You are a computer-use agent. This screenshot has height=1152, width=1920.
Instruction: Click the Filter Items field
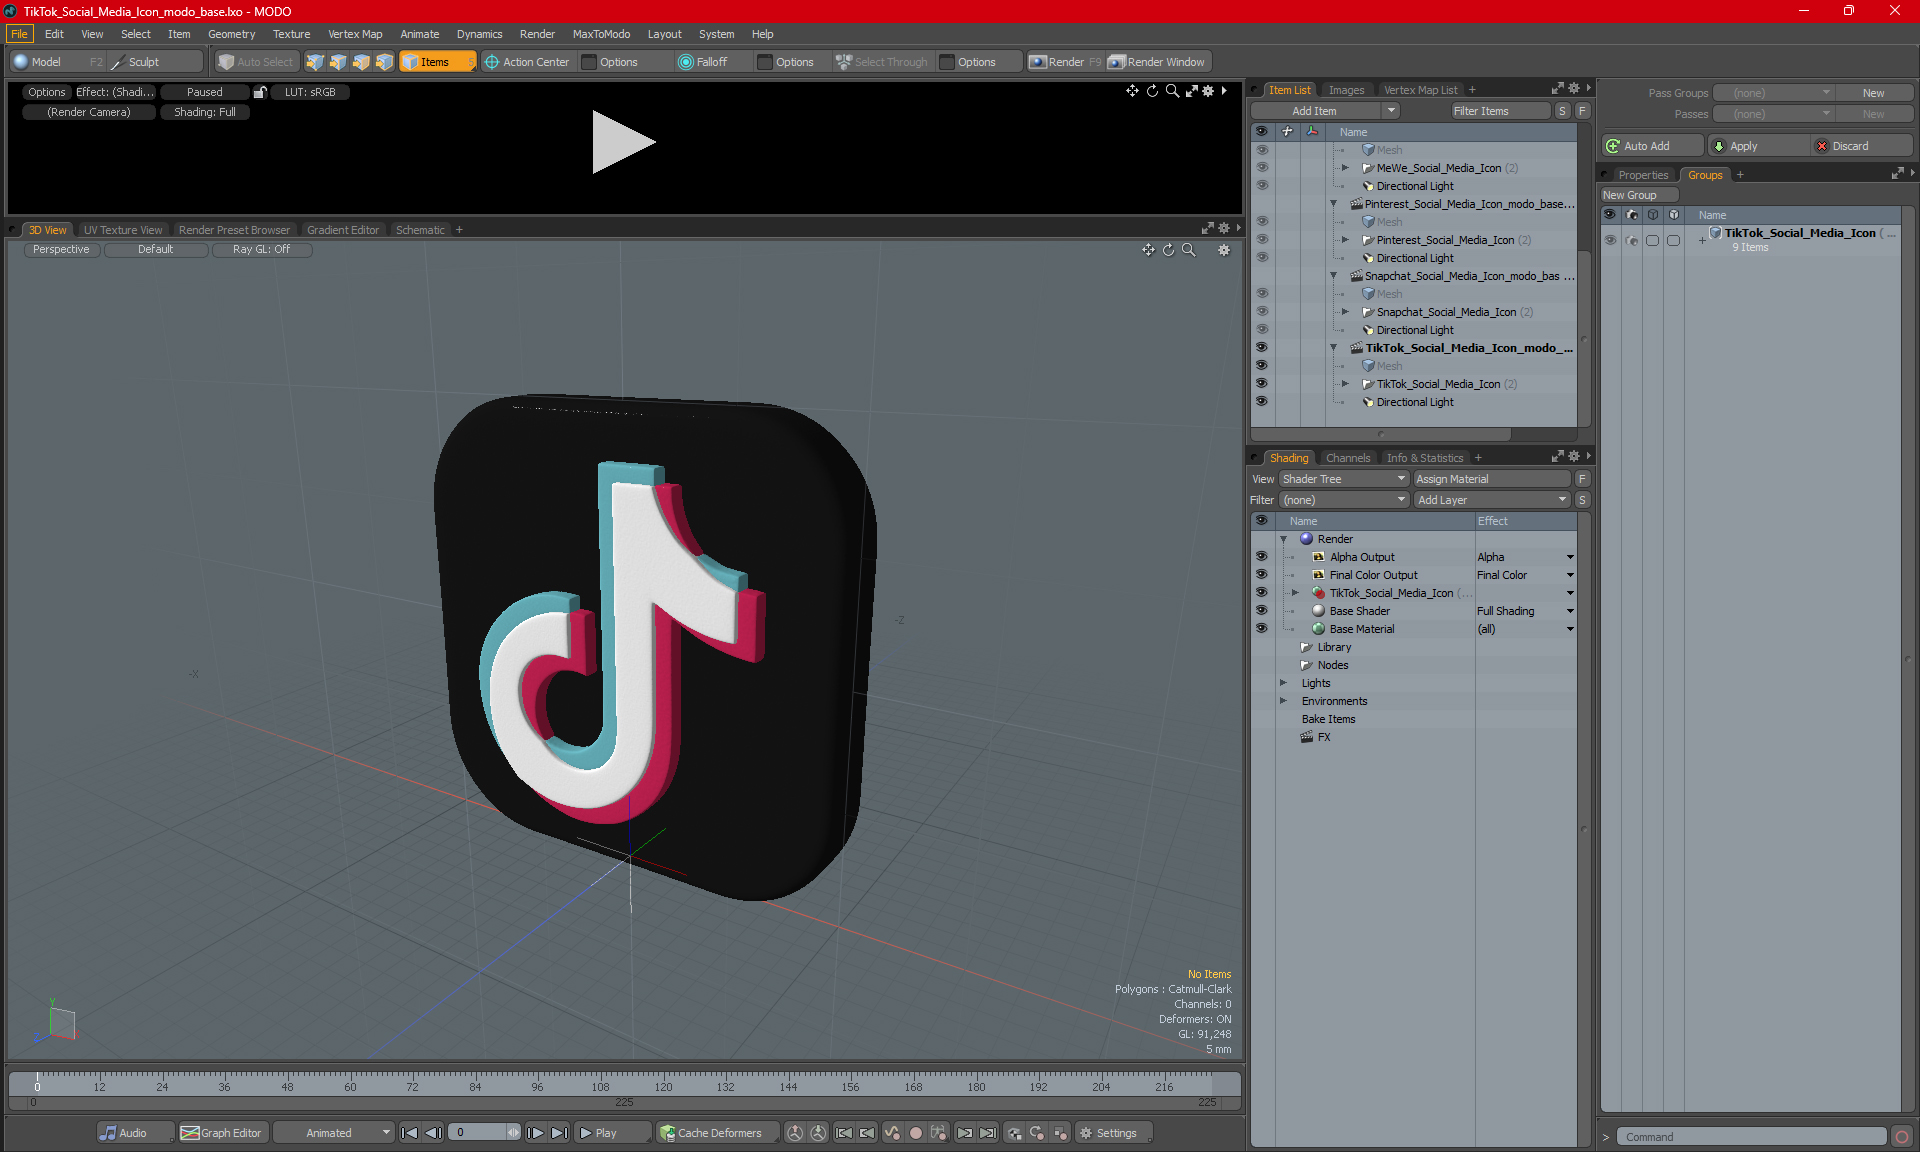tap(1500, 111)
